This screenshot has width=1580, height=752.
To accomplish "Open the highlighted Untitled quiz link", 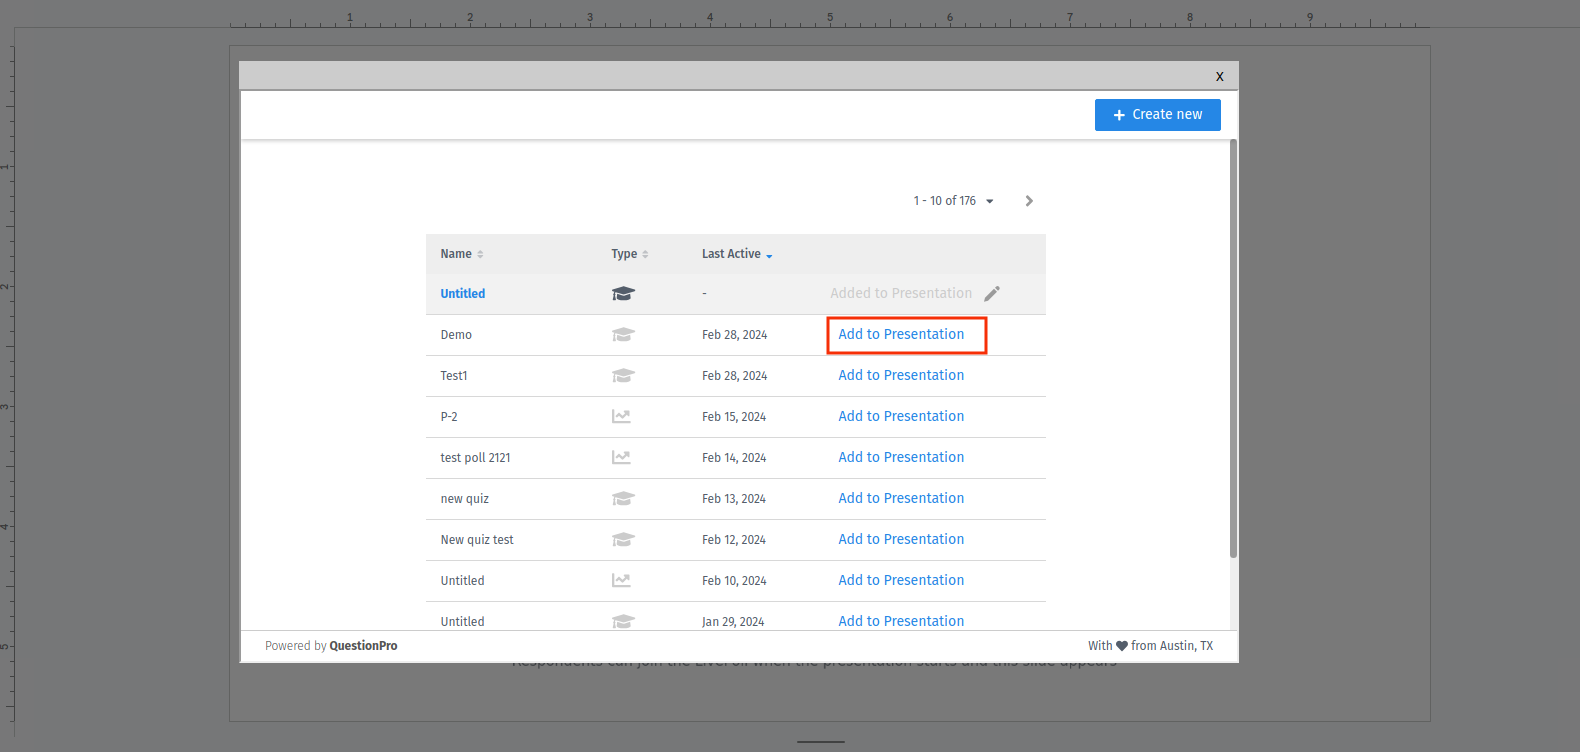I will pos(462,294).
